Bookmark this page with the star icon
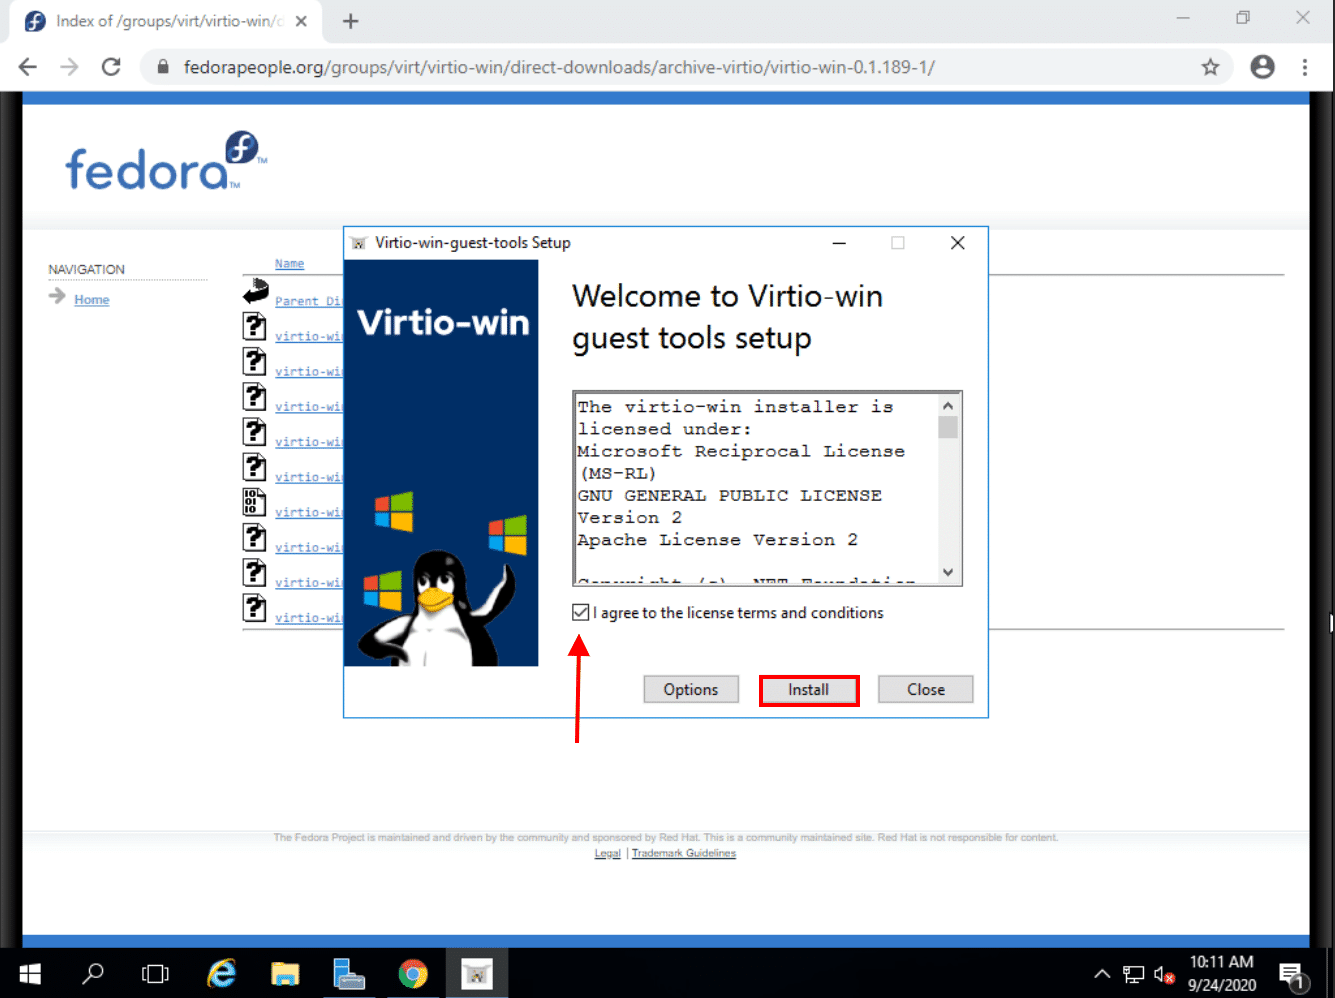This screenshot has width=1335, height=998. (x=1210, y=67)
